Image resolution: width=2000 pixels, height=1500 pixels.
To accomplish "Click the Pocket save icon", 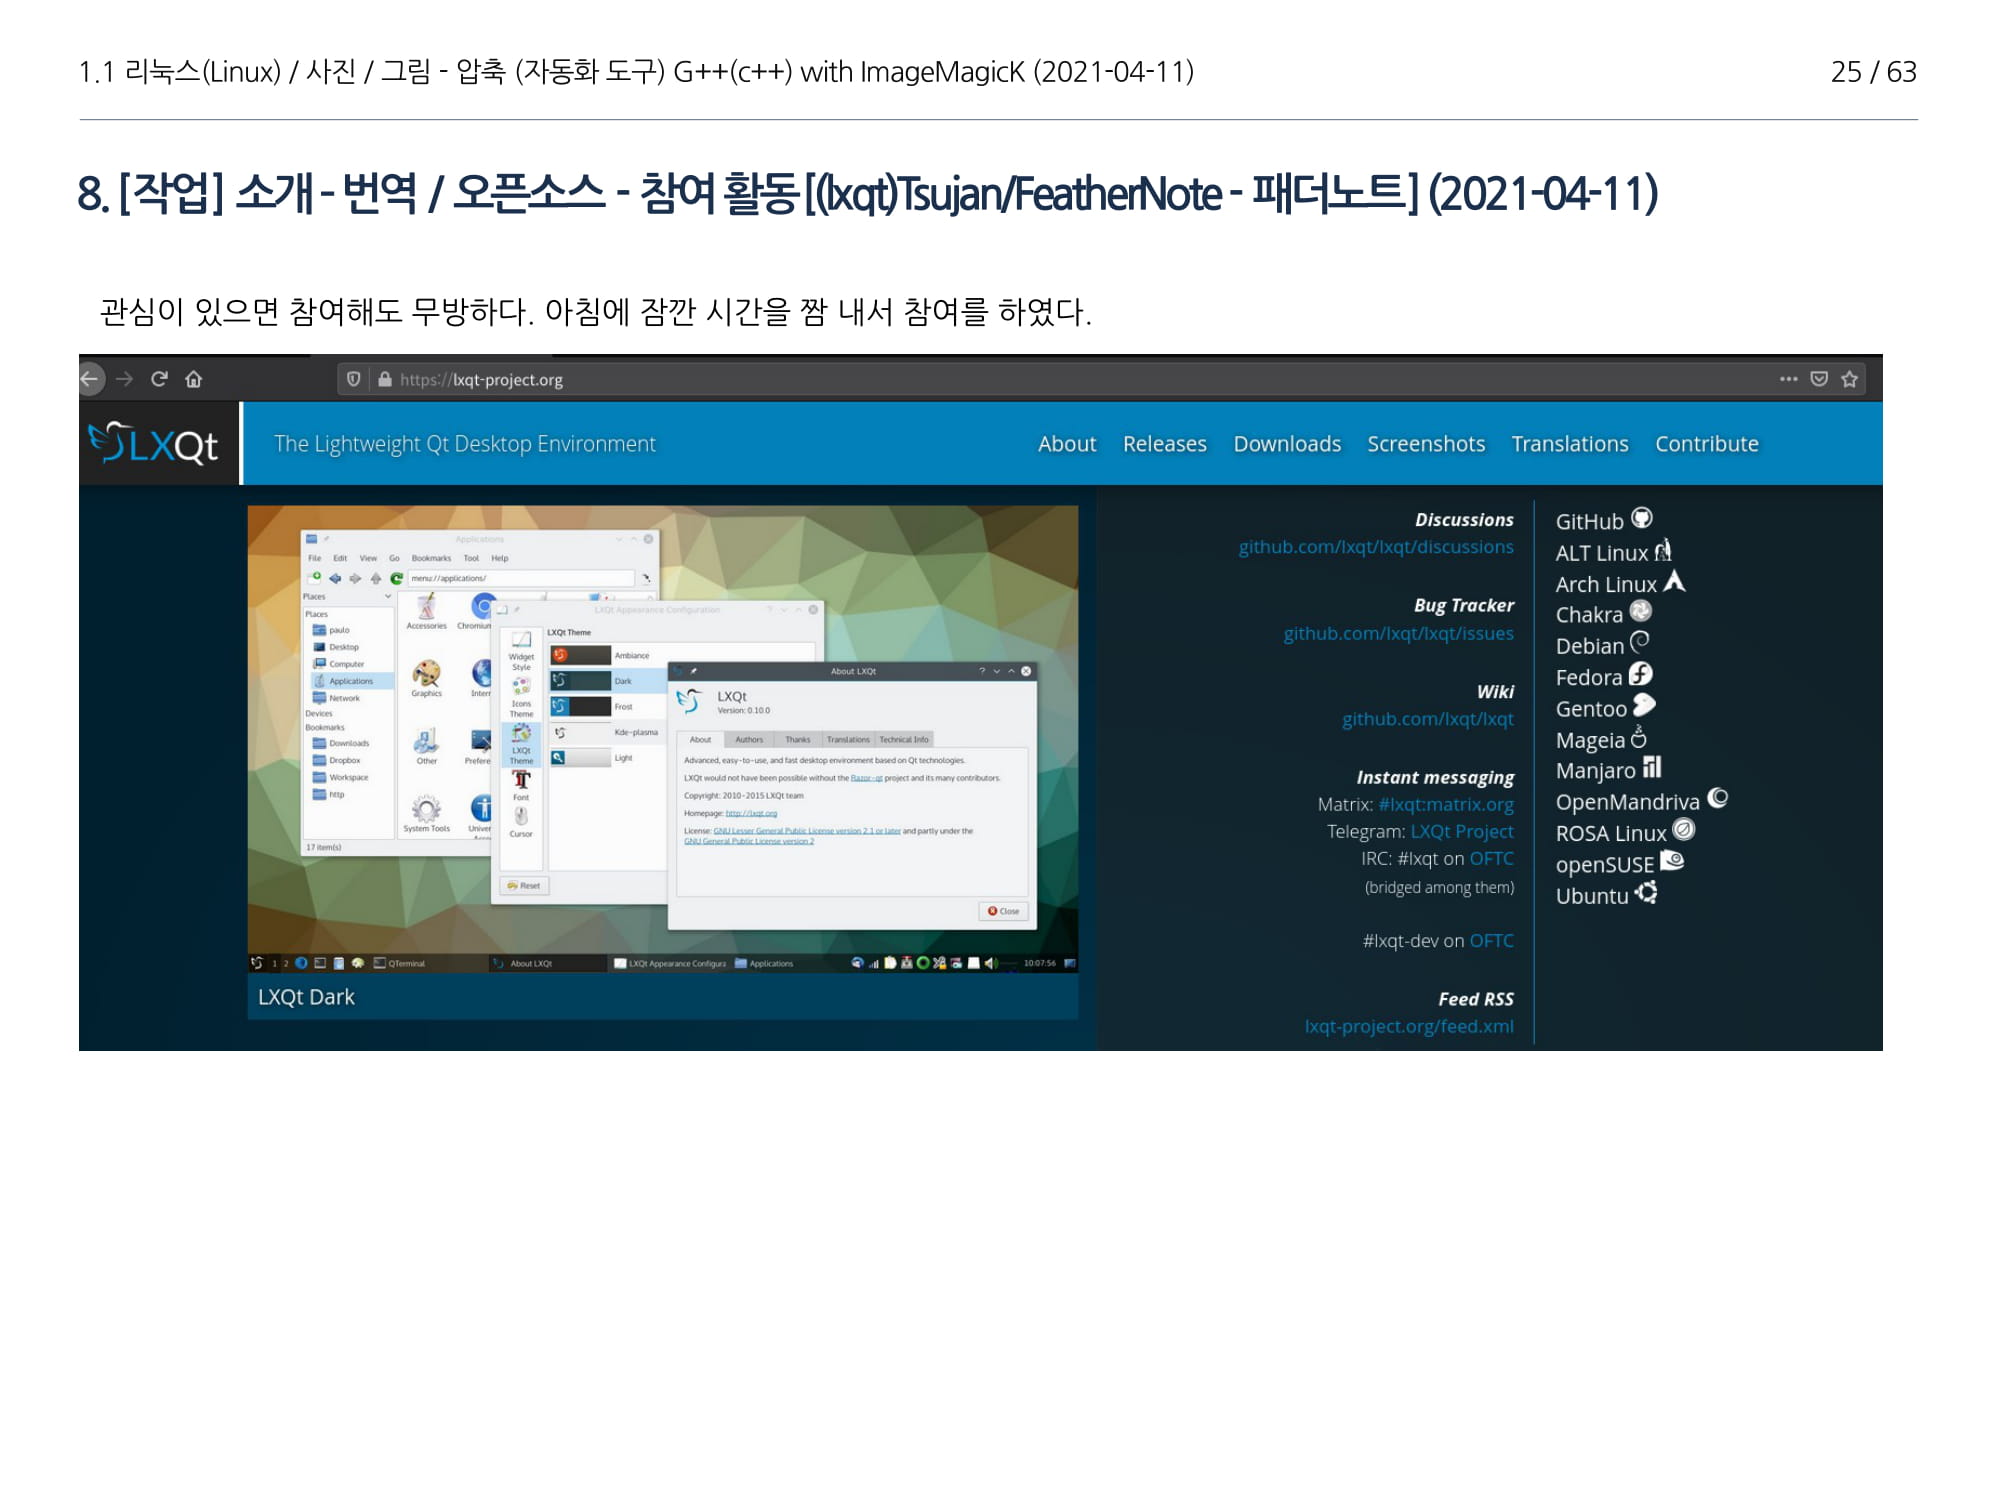I will click(1819, 379).
